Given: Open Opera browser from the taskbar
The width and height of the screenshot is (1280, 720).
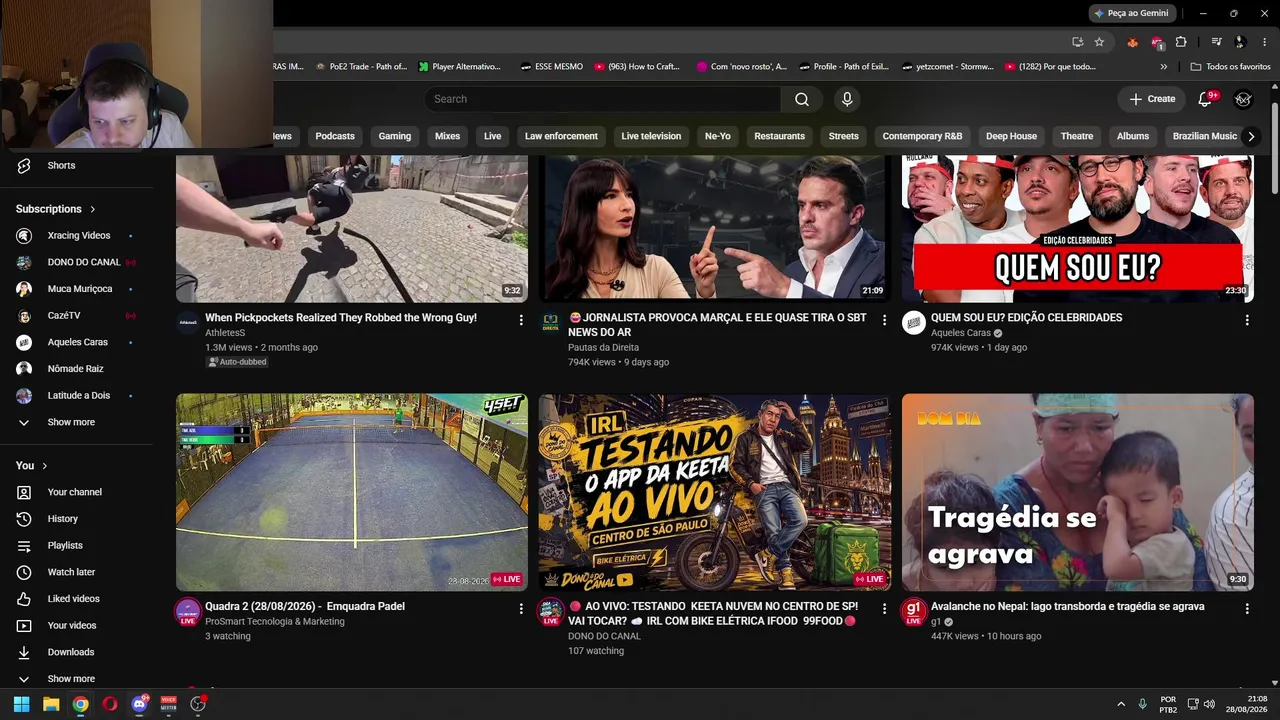Looking at the screenshot, I should click(x=109, y=704).
